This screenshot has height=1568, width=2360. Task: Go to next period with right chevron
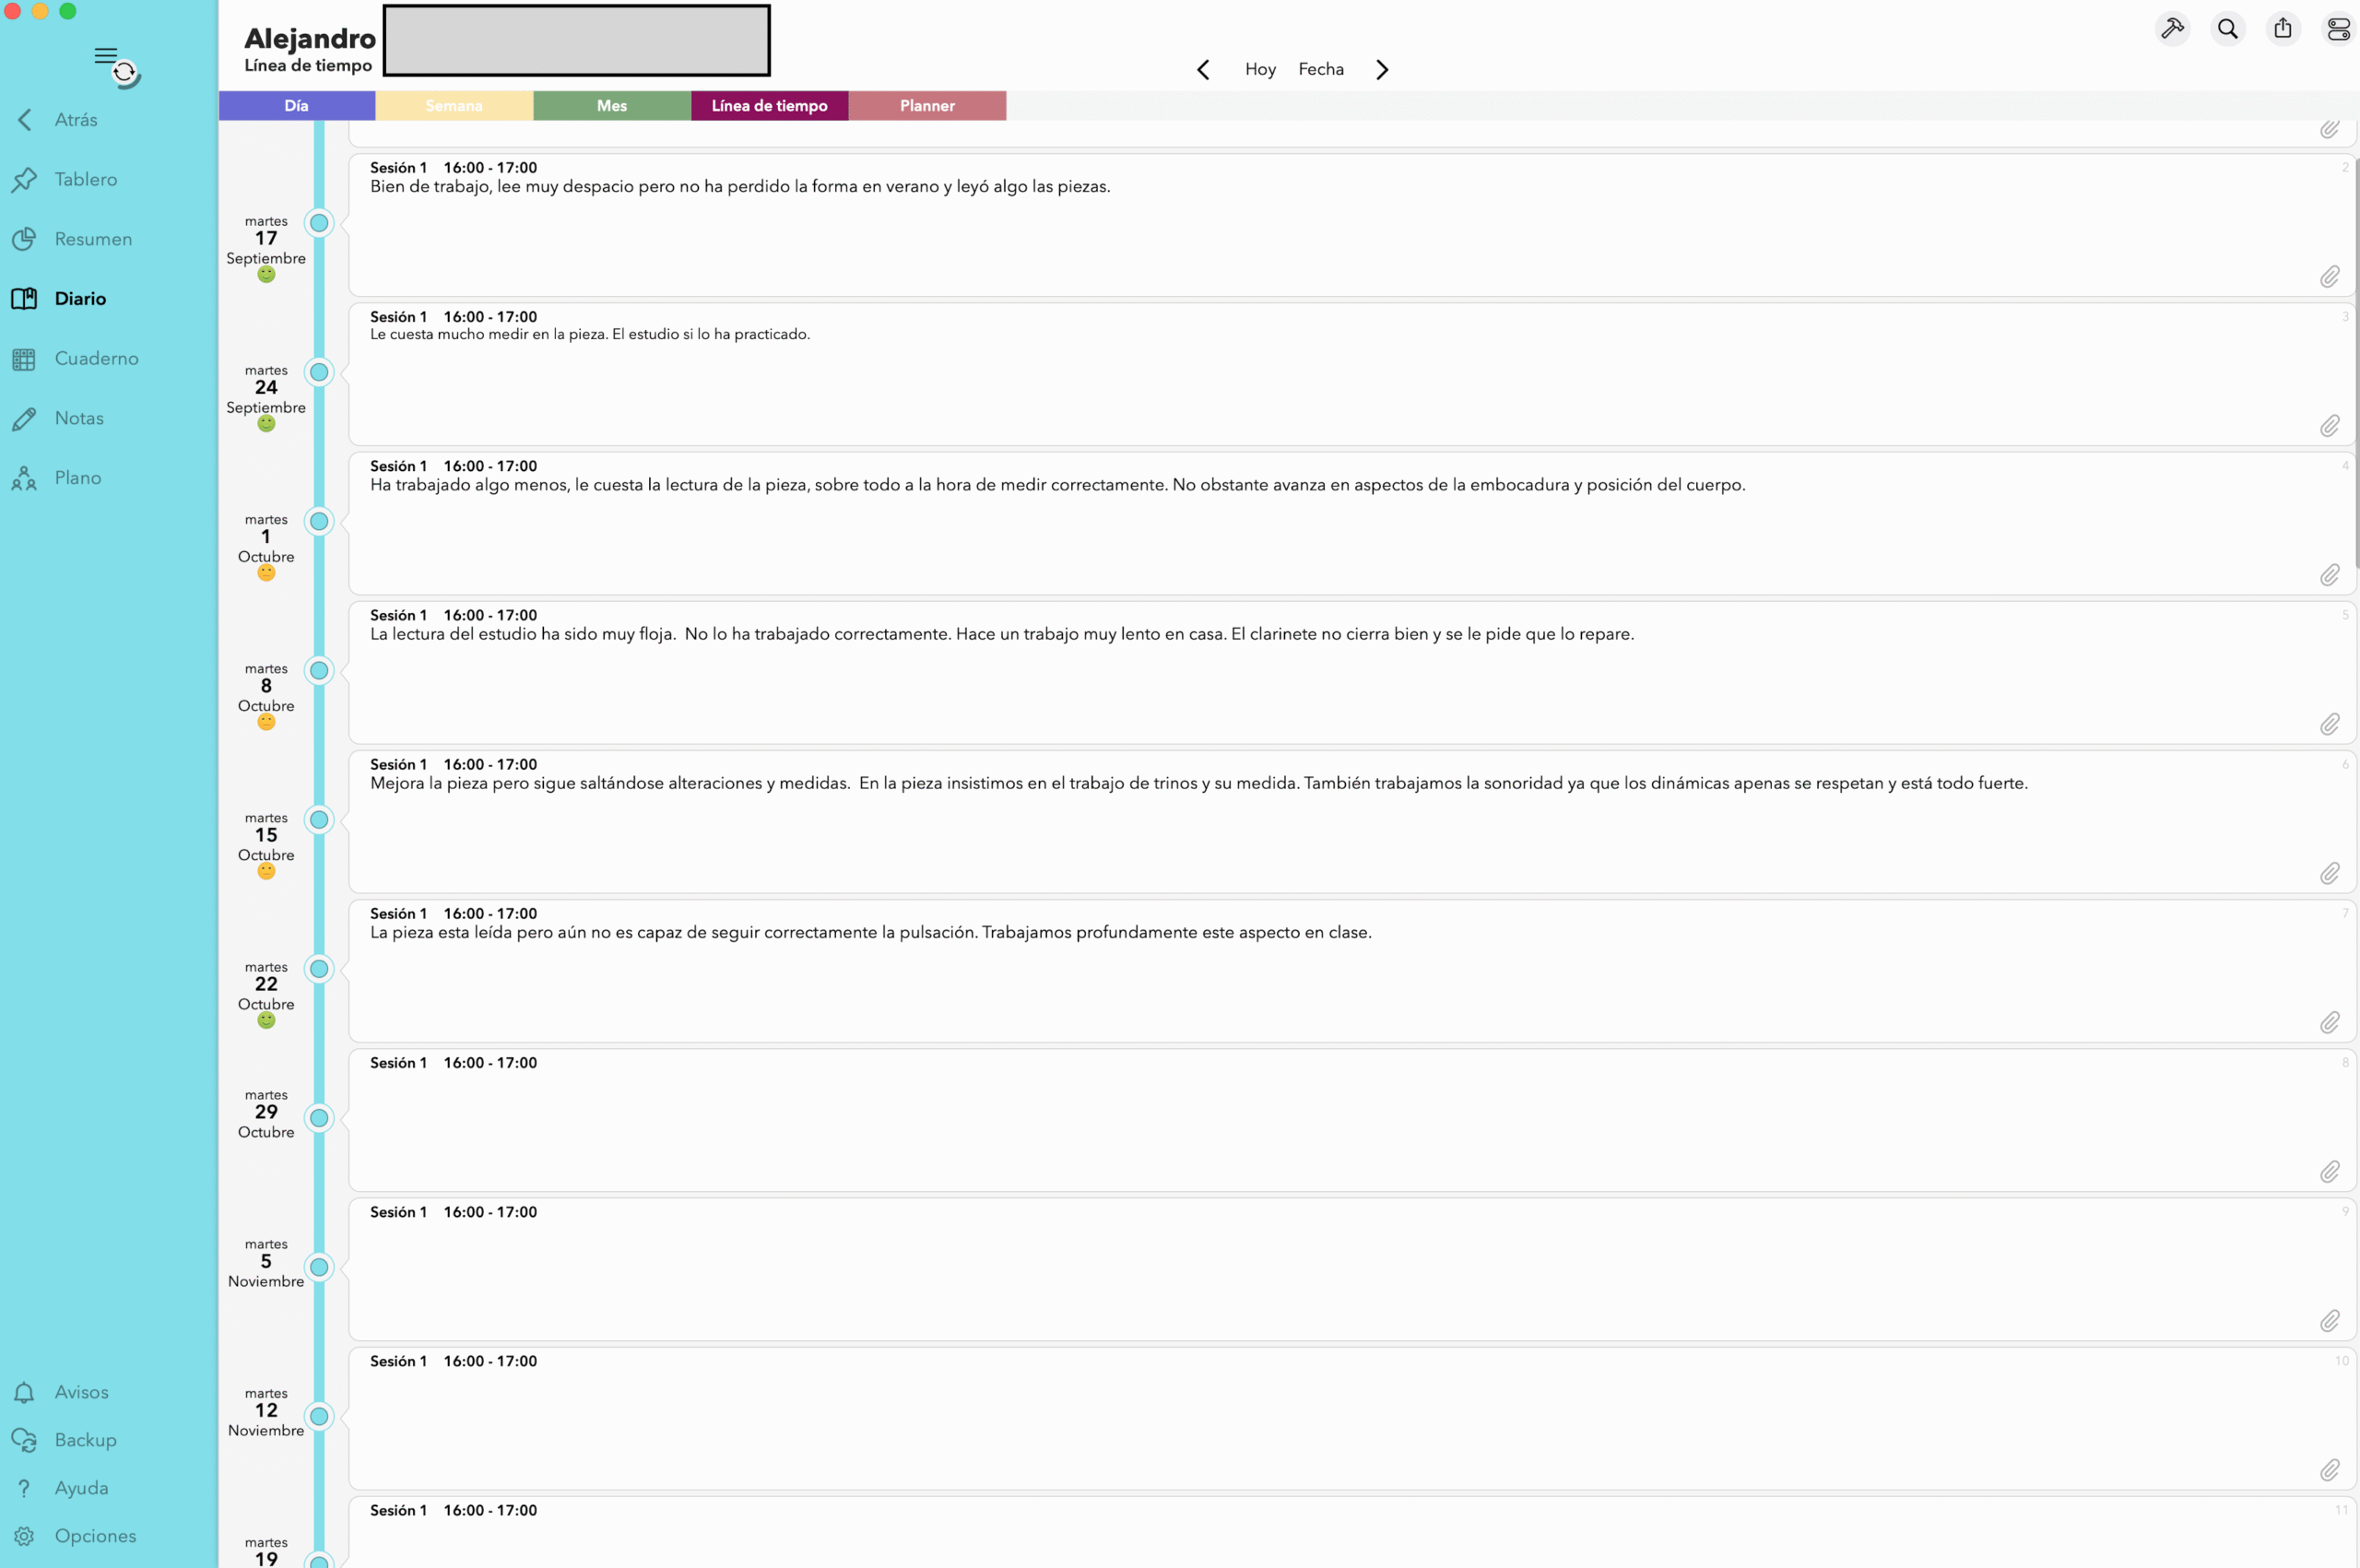1382,69
